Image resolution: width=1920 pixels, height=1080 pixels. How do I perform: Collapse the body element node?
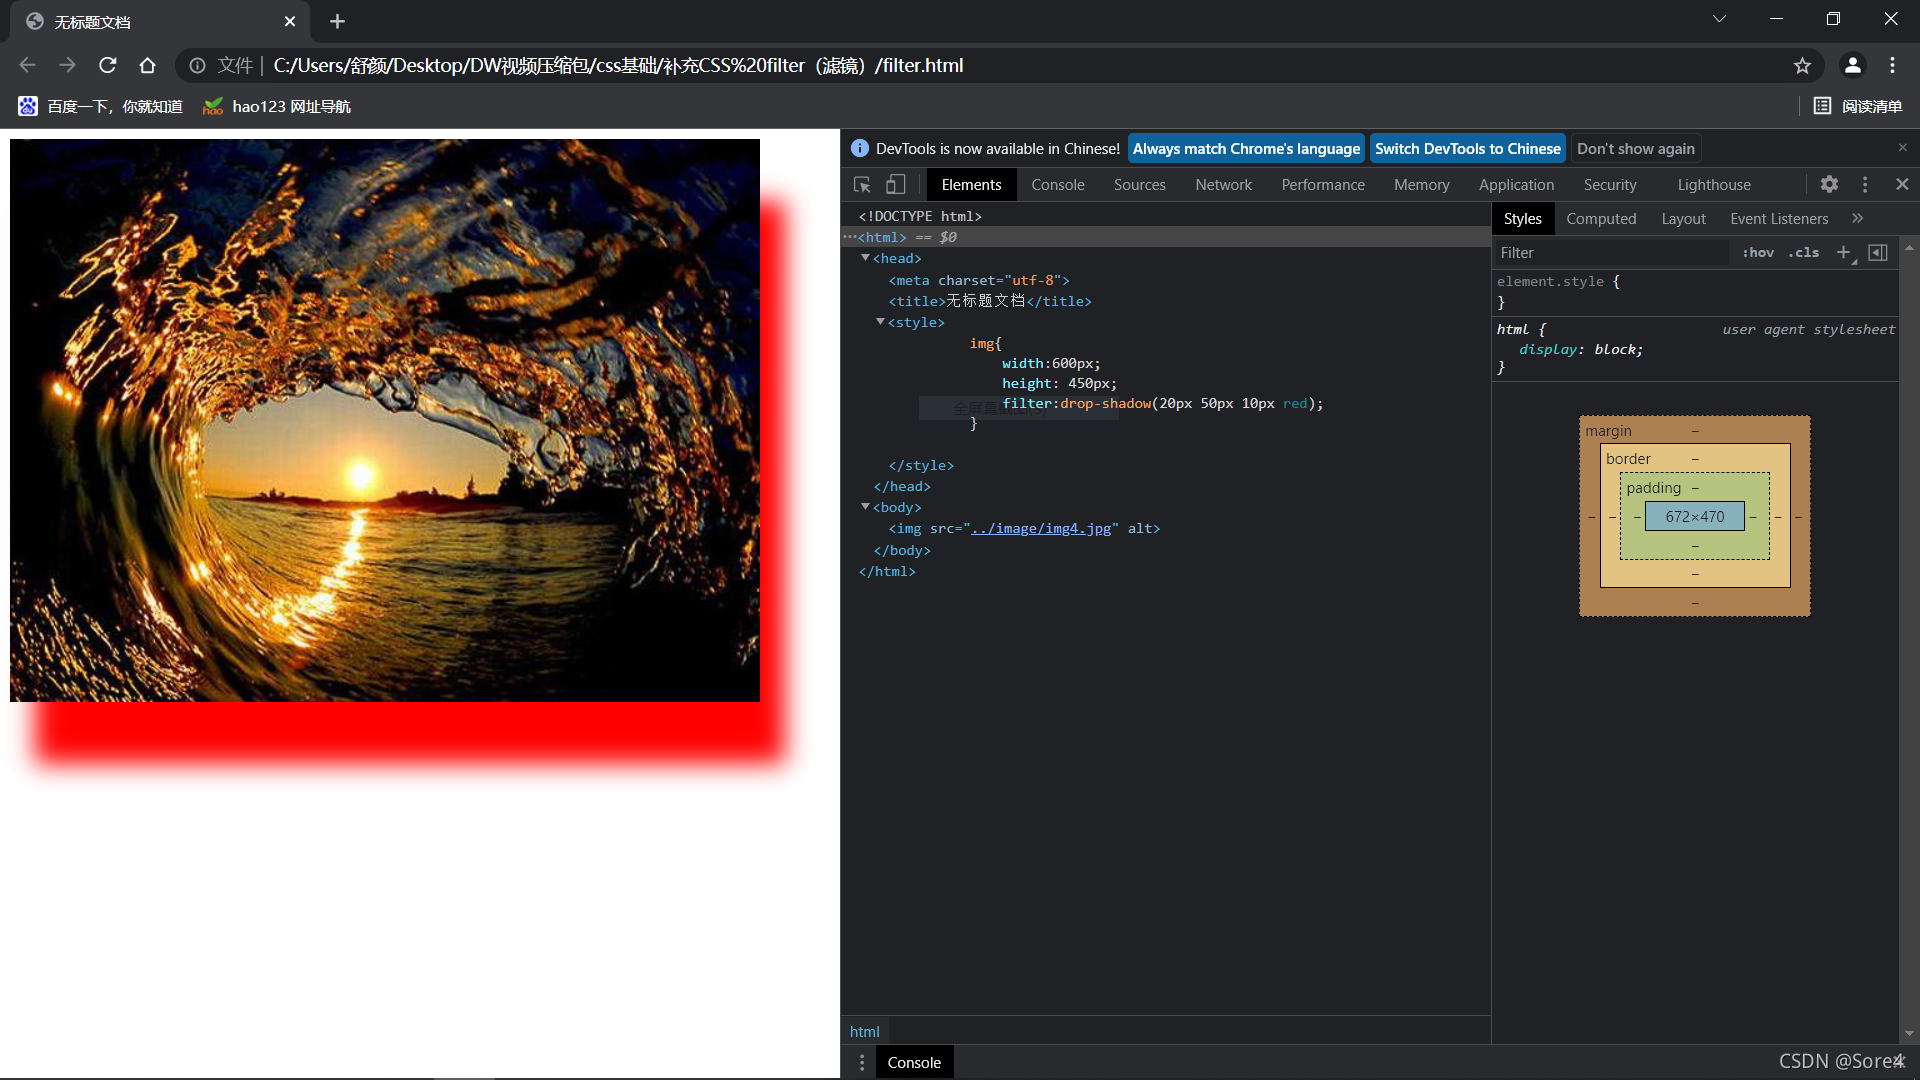click(x=866, y=507)
